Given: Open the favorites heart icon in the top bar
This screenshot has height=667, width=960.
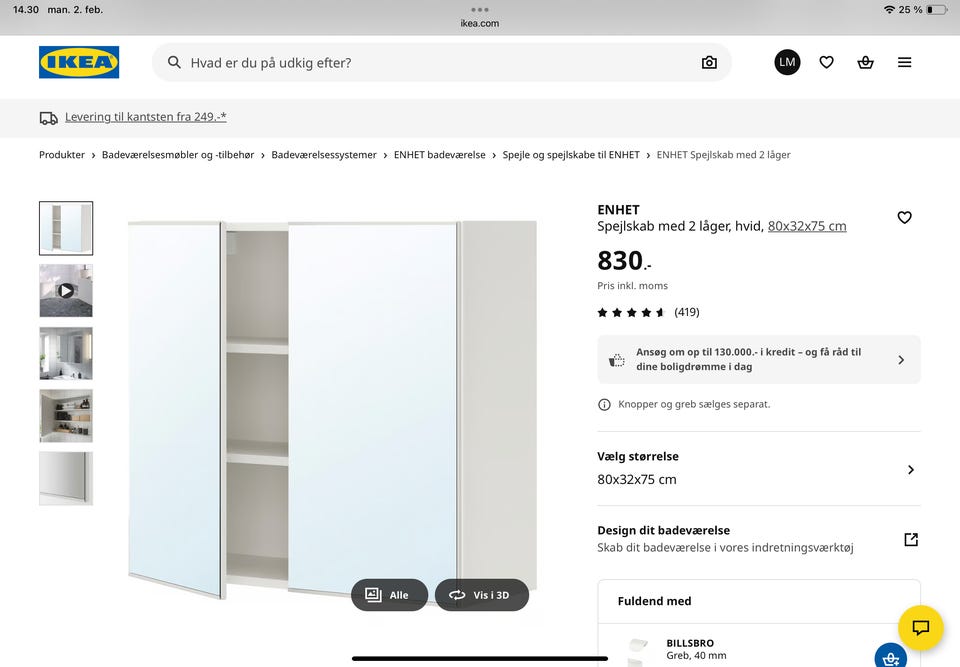Looking at the screenshot, I should 826,62.
